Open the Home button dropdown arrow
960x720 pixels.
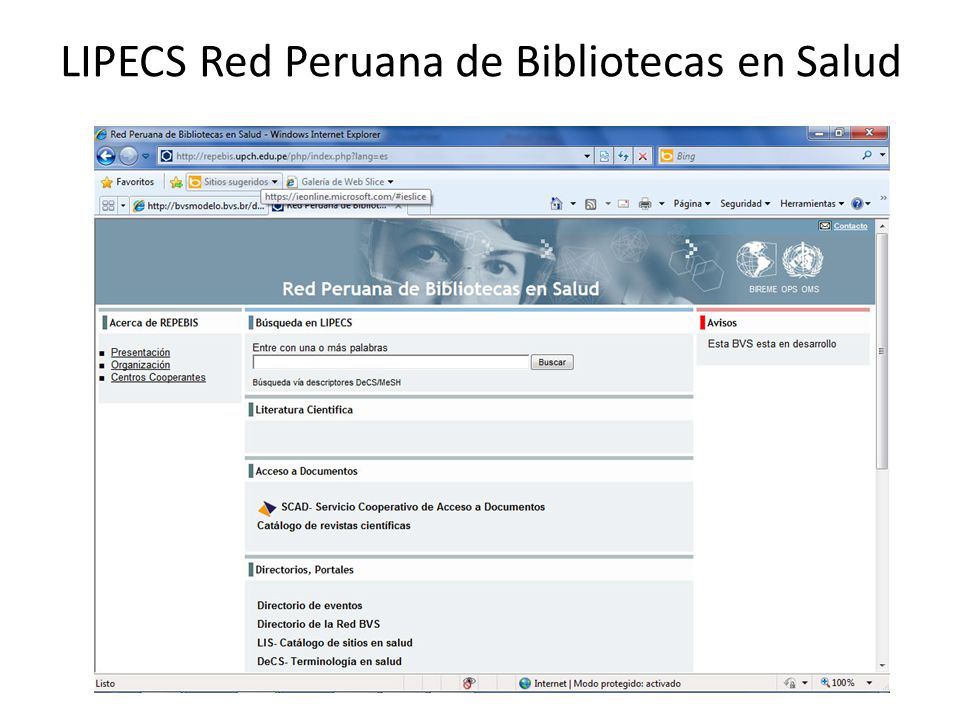(x=573, y=204)
